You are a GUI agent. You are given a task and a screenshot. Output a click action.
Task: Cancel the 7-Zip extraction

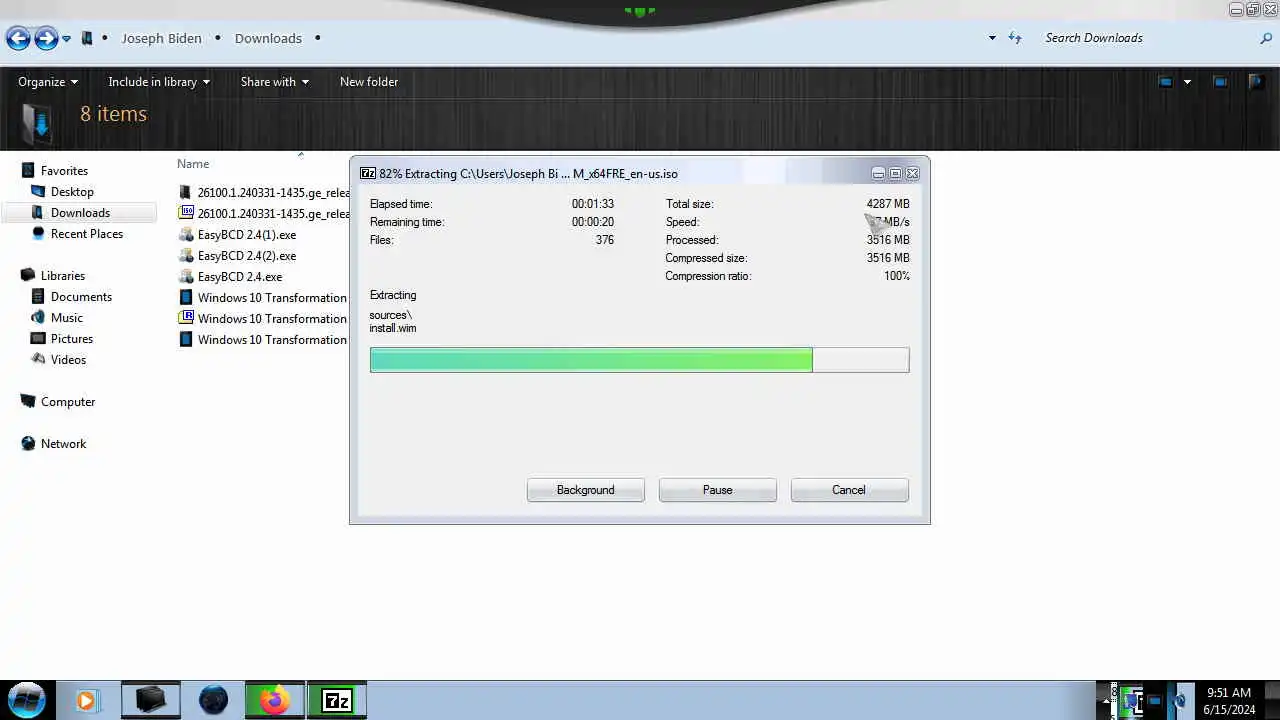tap(849, 490)
